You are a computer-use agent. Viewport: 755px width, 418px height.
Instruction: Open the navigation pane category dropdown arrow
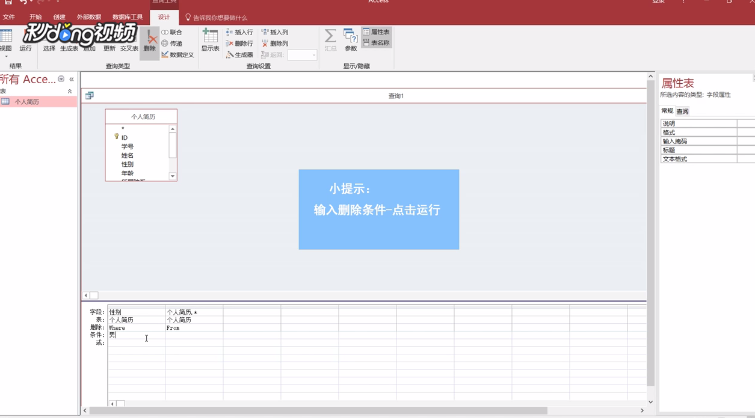[x=61, y=79]
